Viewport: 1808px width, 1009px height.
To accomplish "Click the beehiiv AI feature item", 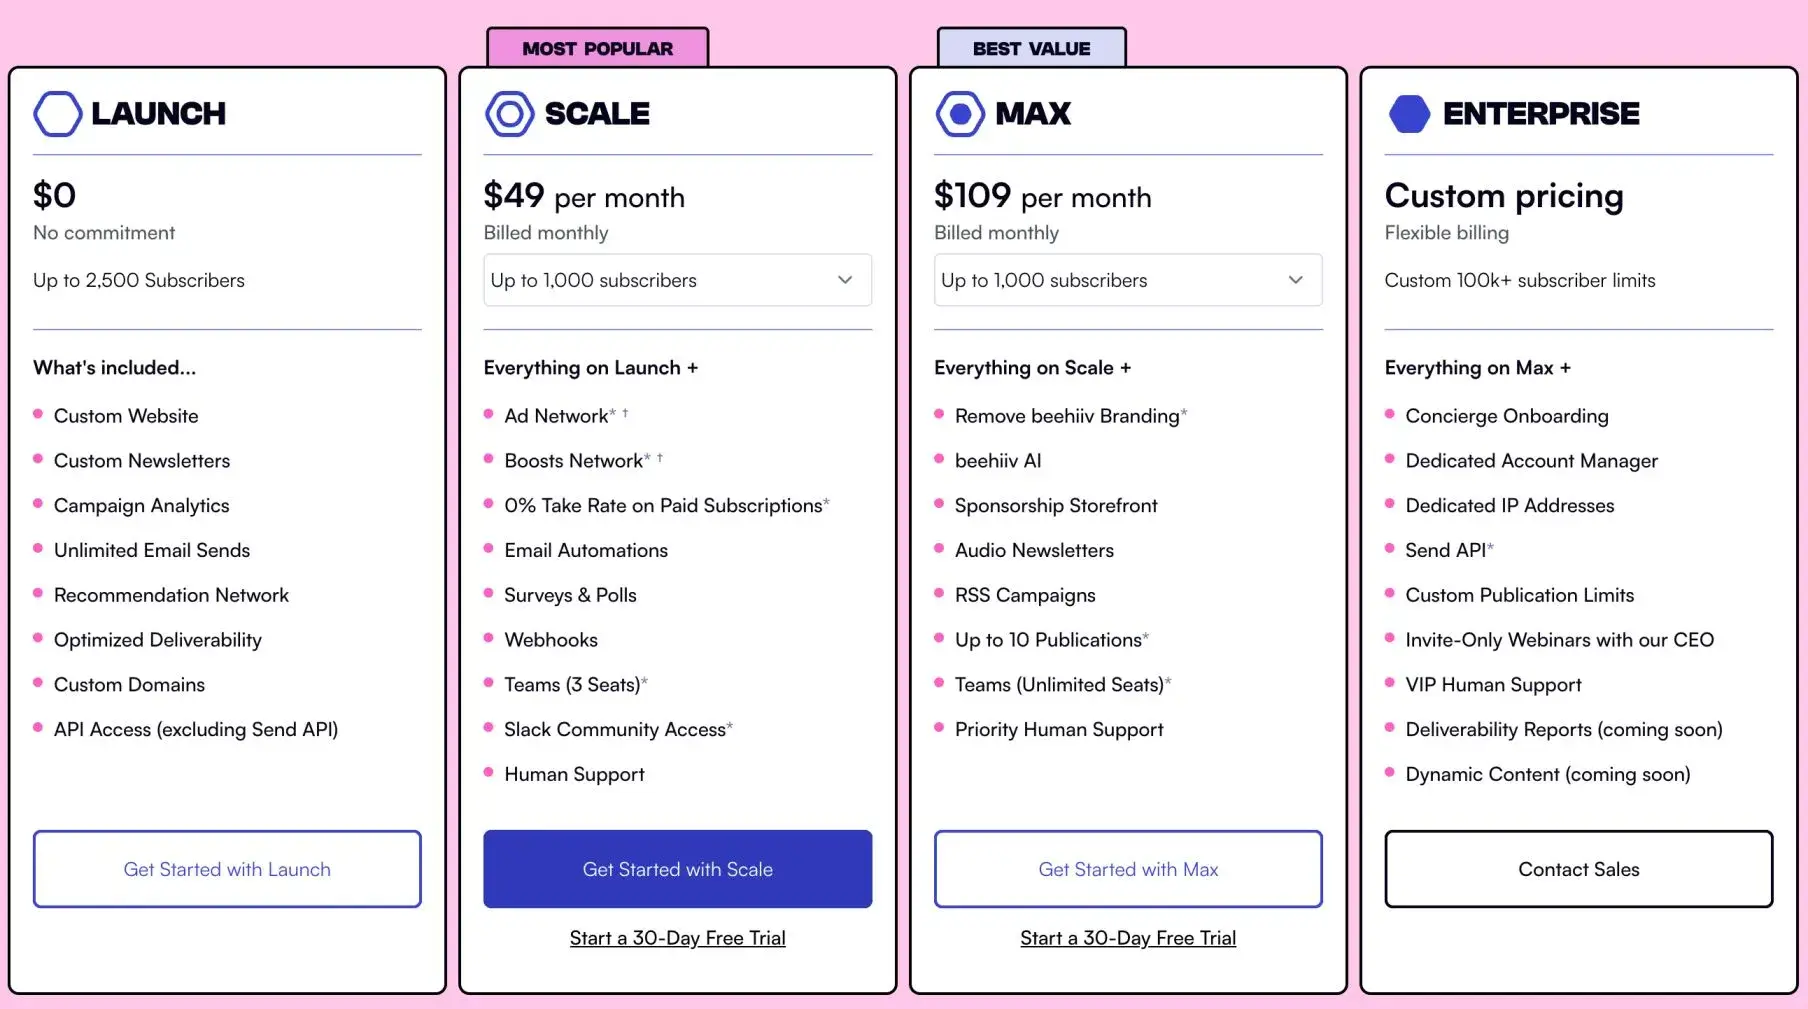I will pos(988,461).
